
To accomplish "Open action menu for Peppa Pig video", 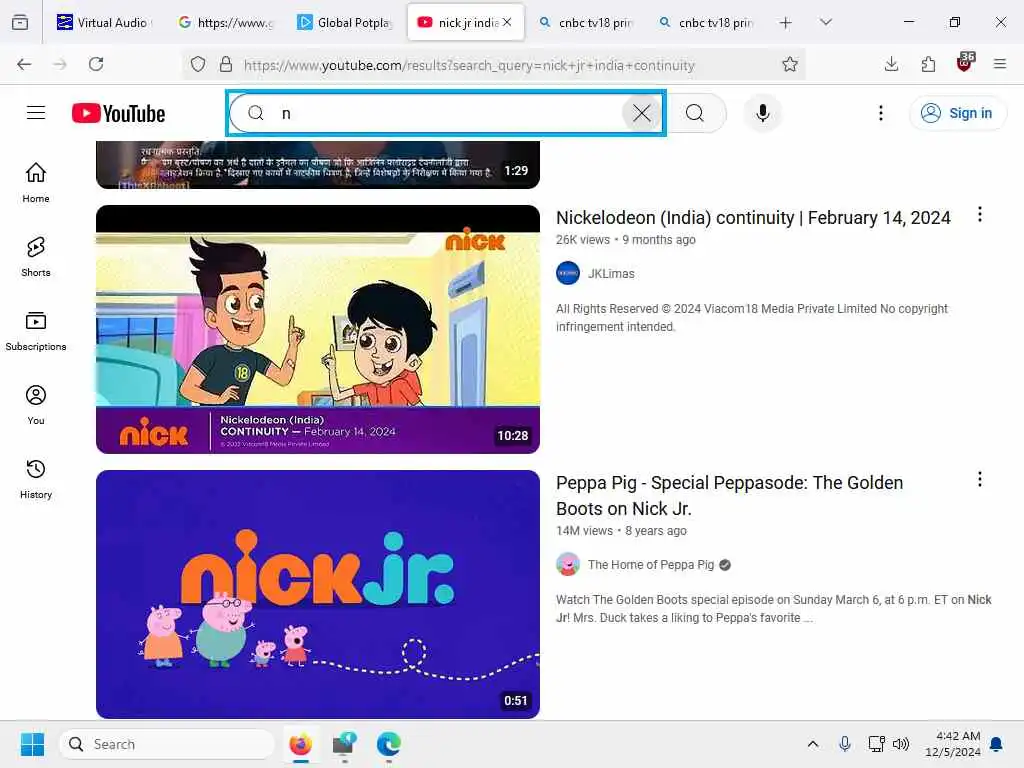I will 979,479.
